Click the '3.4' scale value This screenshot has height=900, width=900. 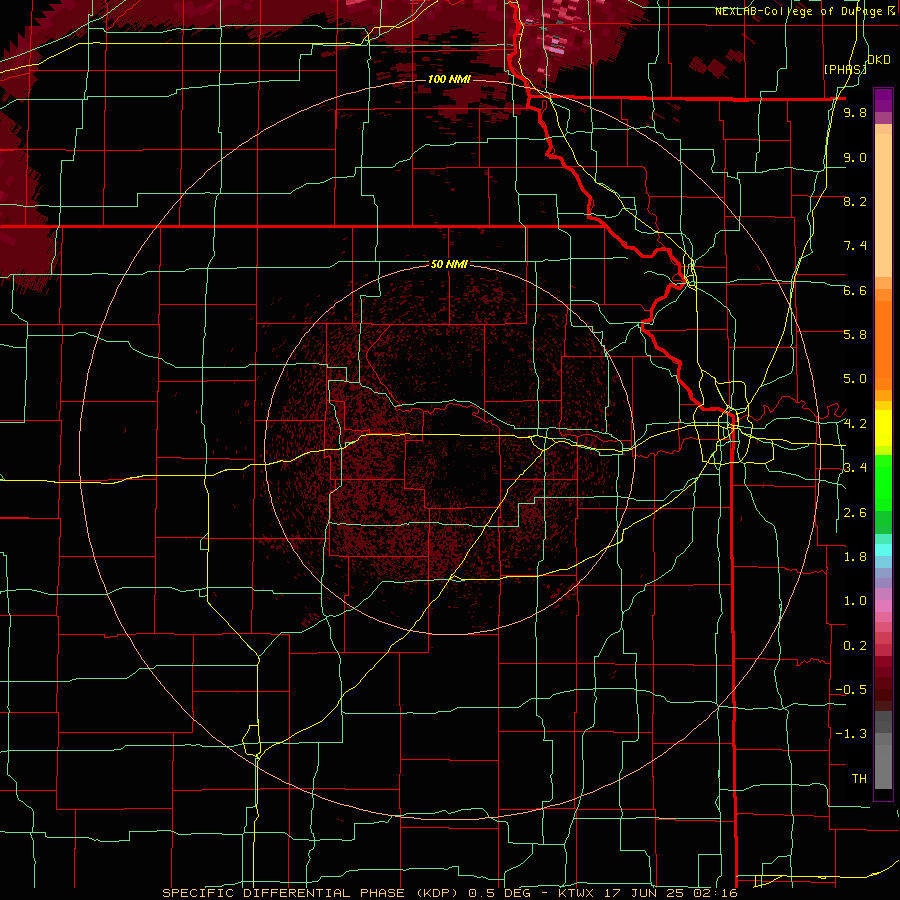[x=855, y=468]
